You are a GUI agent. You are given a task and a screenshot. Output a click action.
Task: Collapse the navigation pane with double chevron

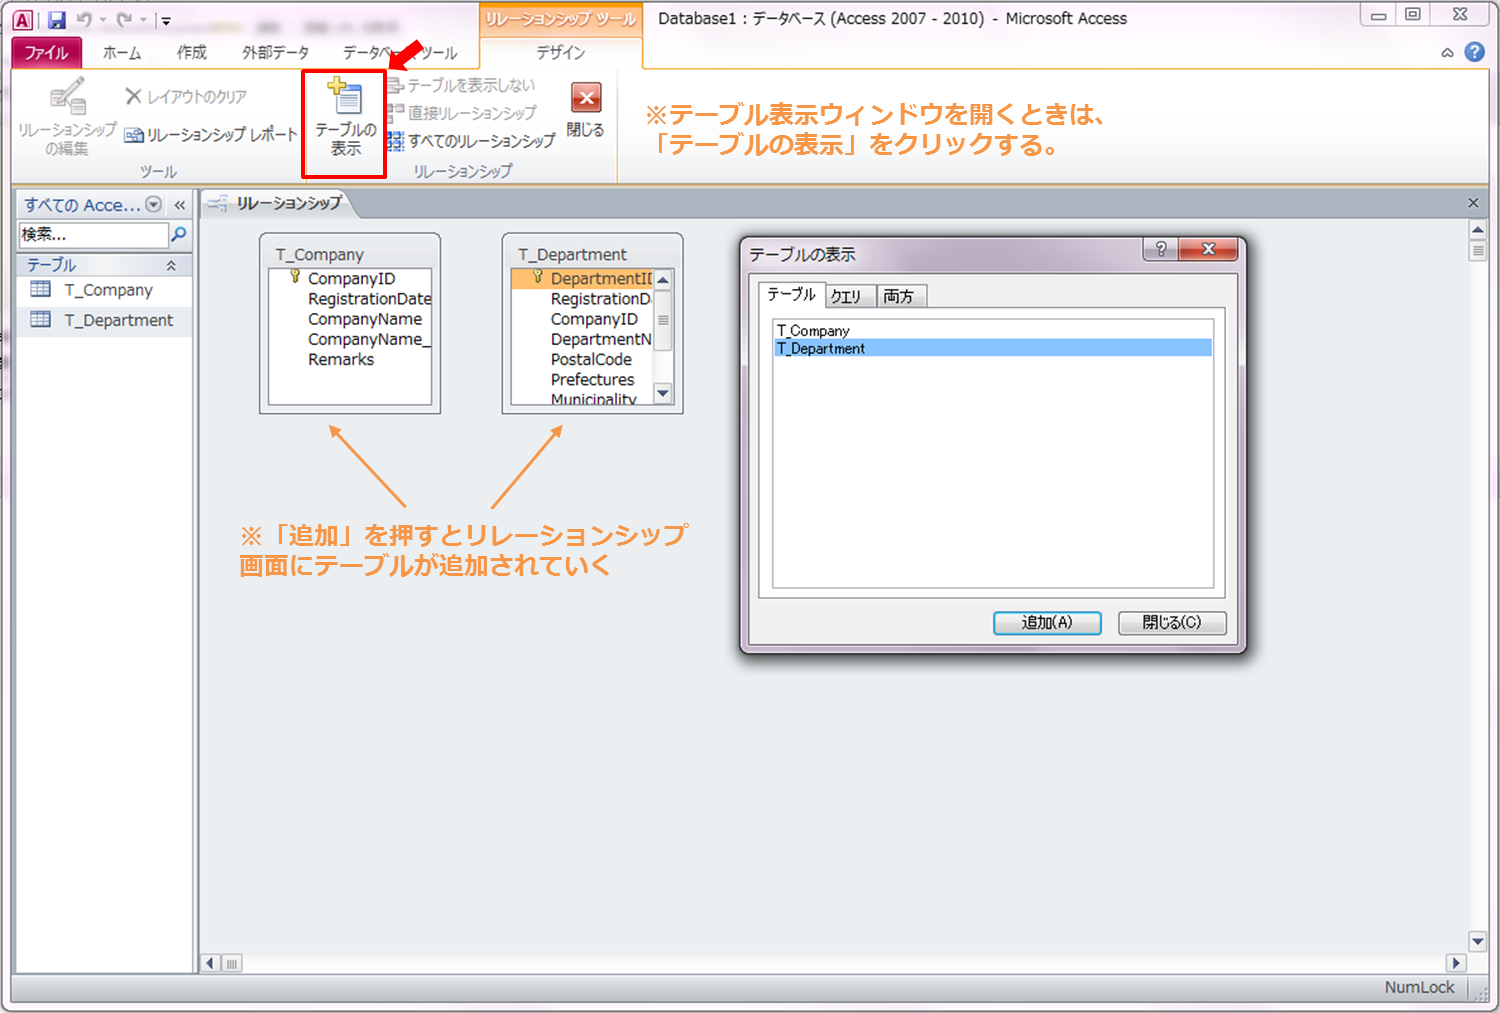pos(180,205)
